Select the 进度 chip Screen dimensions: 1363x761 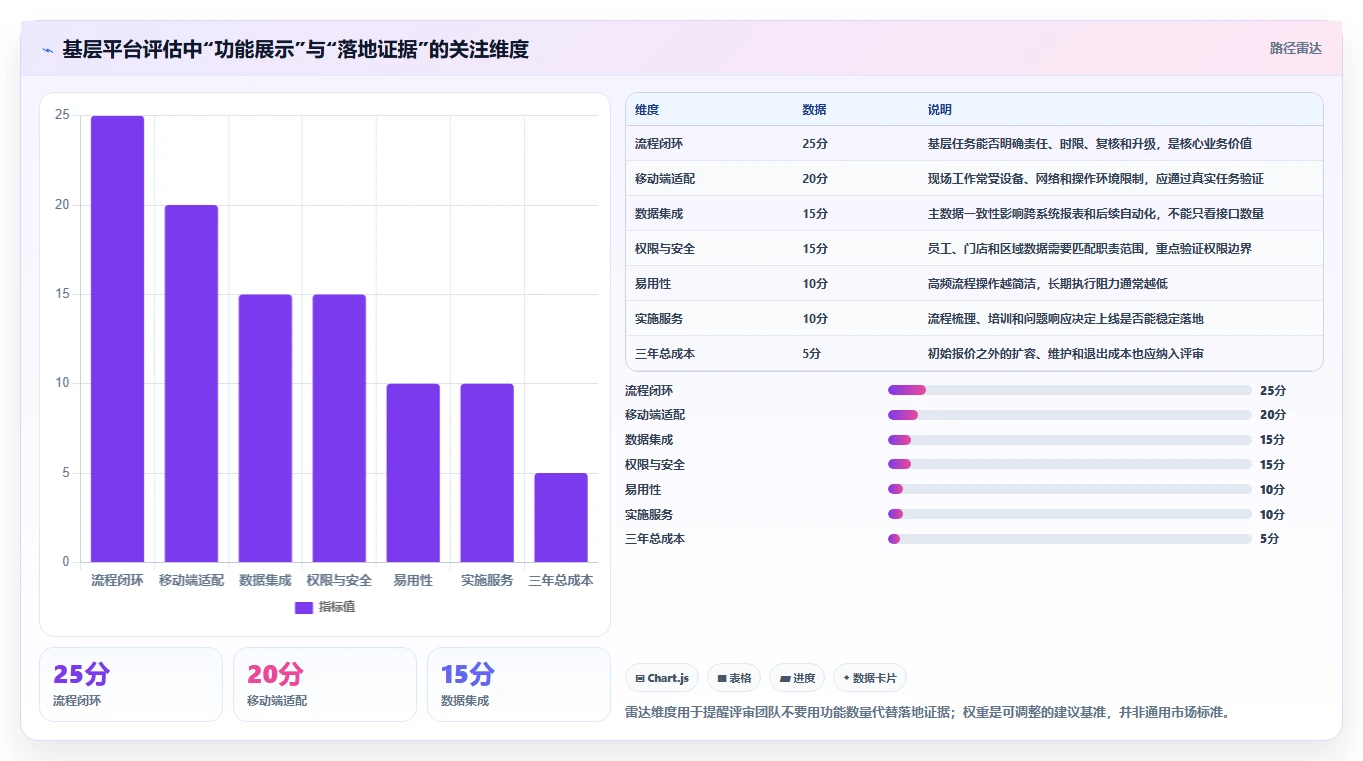pos(797,678)
